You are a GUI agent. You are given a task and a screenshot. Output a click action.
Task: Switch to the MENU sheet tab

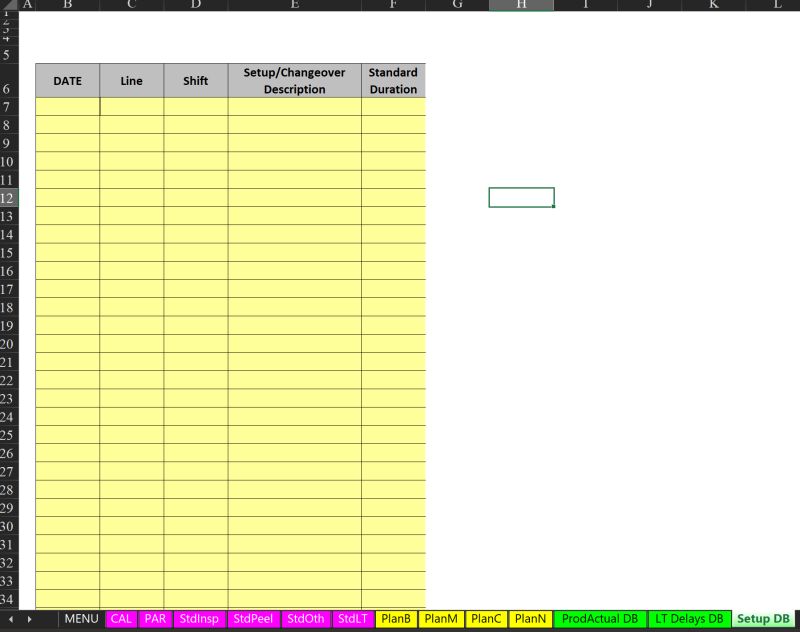[82, 618]
